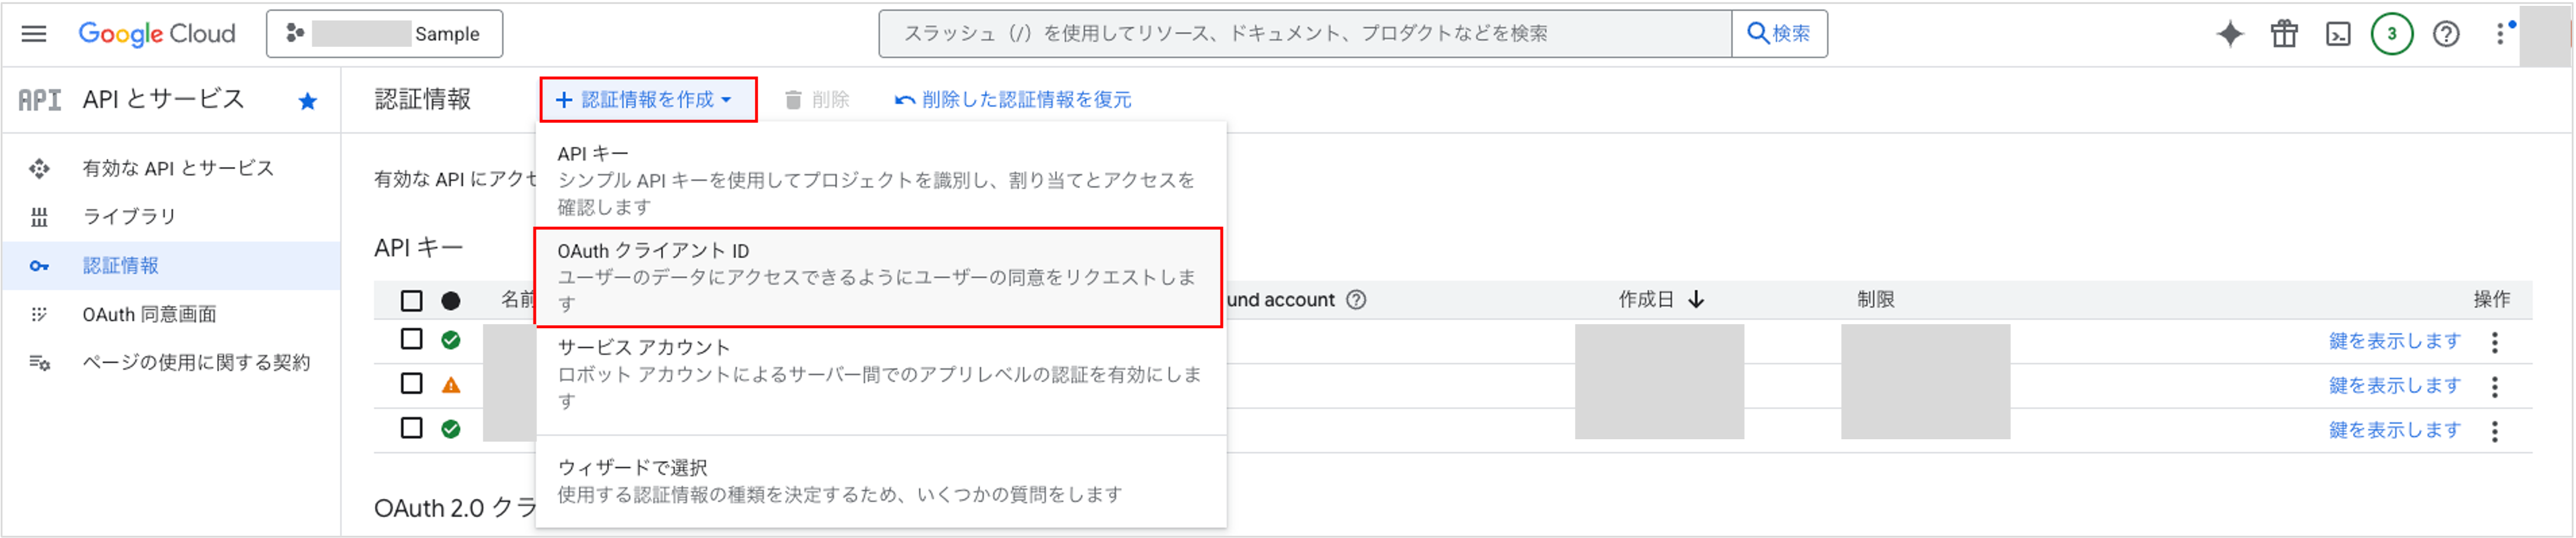The image size is (2576, 538).
Task: Click the bound account help icon
Action: pos(1356,300)
